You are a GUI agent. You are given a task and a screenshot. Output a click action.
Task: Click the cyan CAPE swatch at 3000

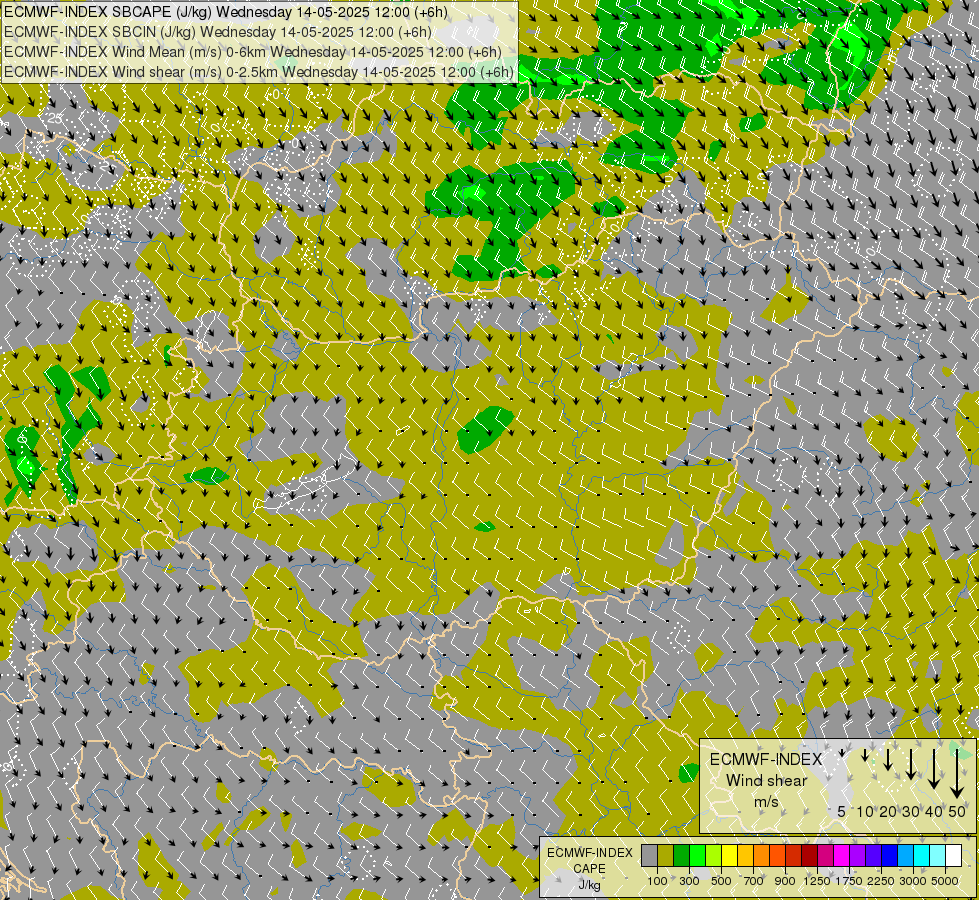[922, 855]
